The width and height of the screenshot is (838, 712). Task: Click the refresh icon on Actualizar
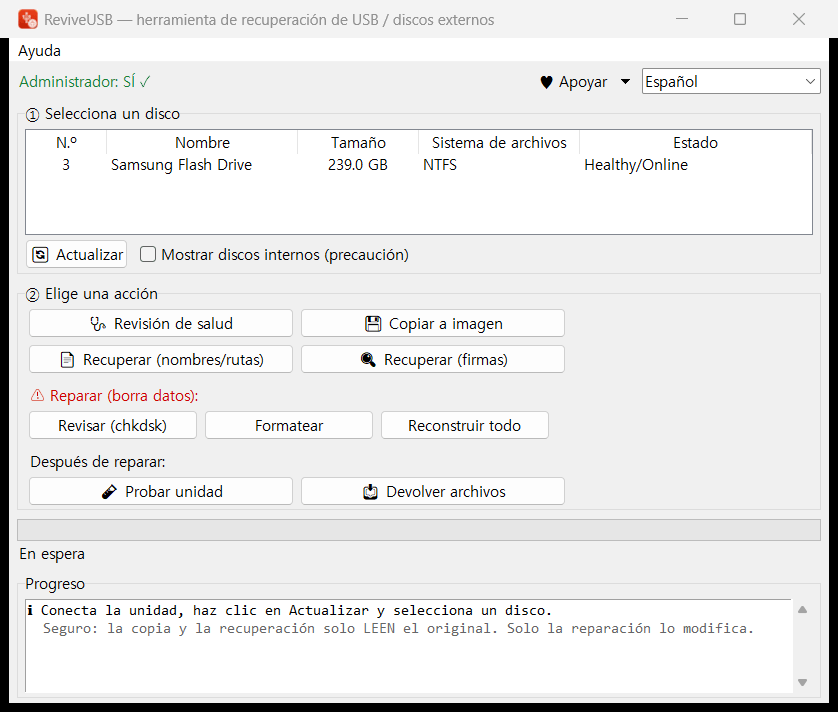[41, 255]
